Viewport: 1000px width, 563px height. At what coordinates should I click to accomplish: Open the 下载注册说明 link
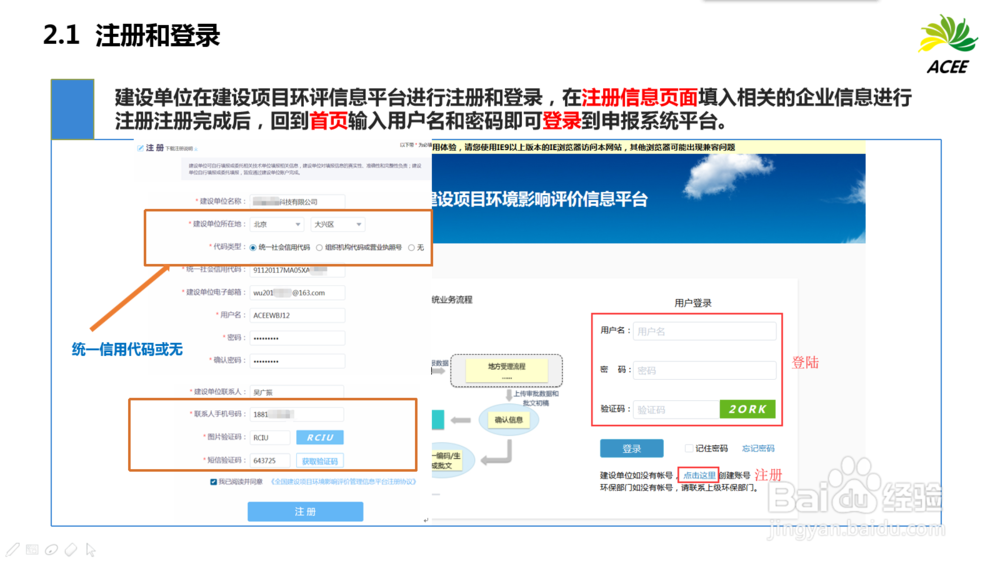pyautogui.click(x=181, y=149)
